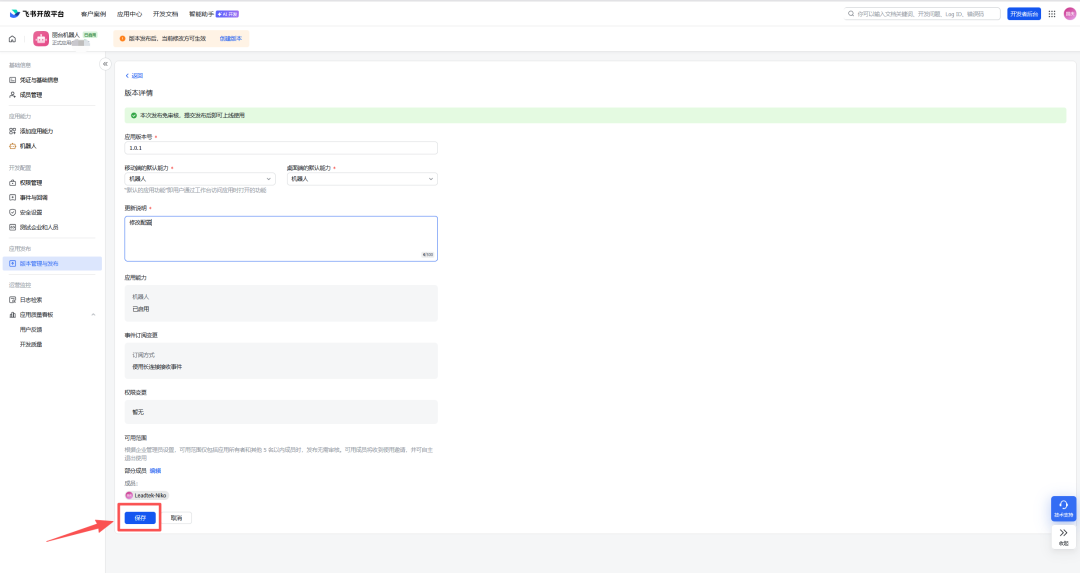Click the 应用版本号 input field

pyautogui.click(x=281, y=148)
